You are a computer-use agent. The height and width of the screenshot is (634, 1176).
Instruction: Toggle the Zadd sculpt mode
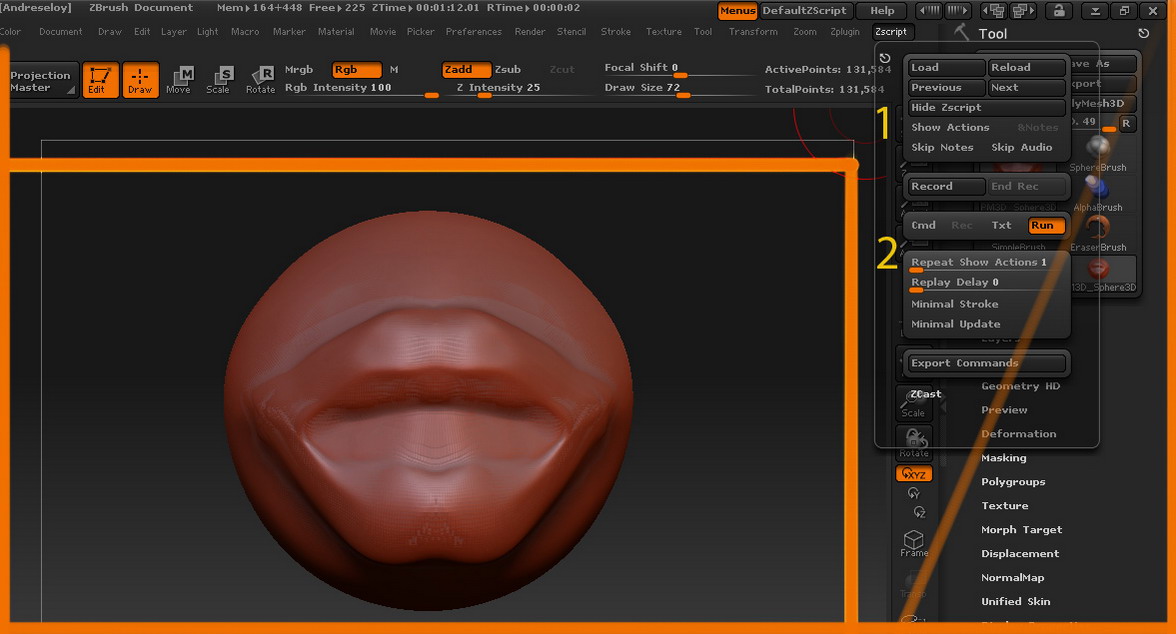(x=466, y=69)
